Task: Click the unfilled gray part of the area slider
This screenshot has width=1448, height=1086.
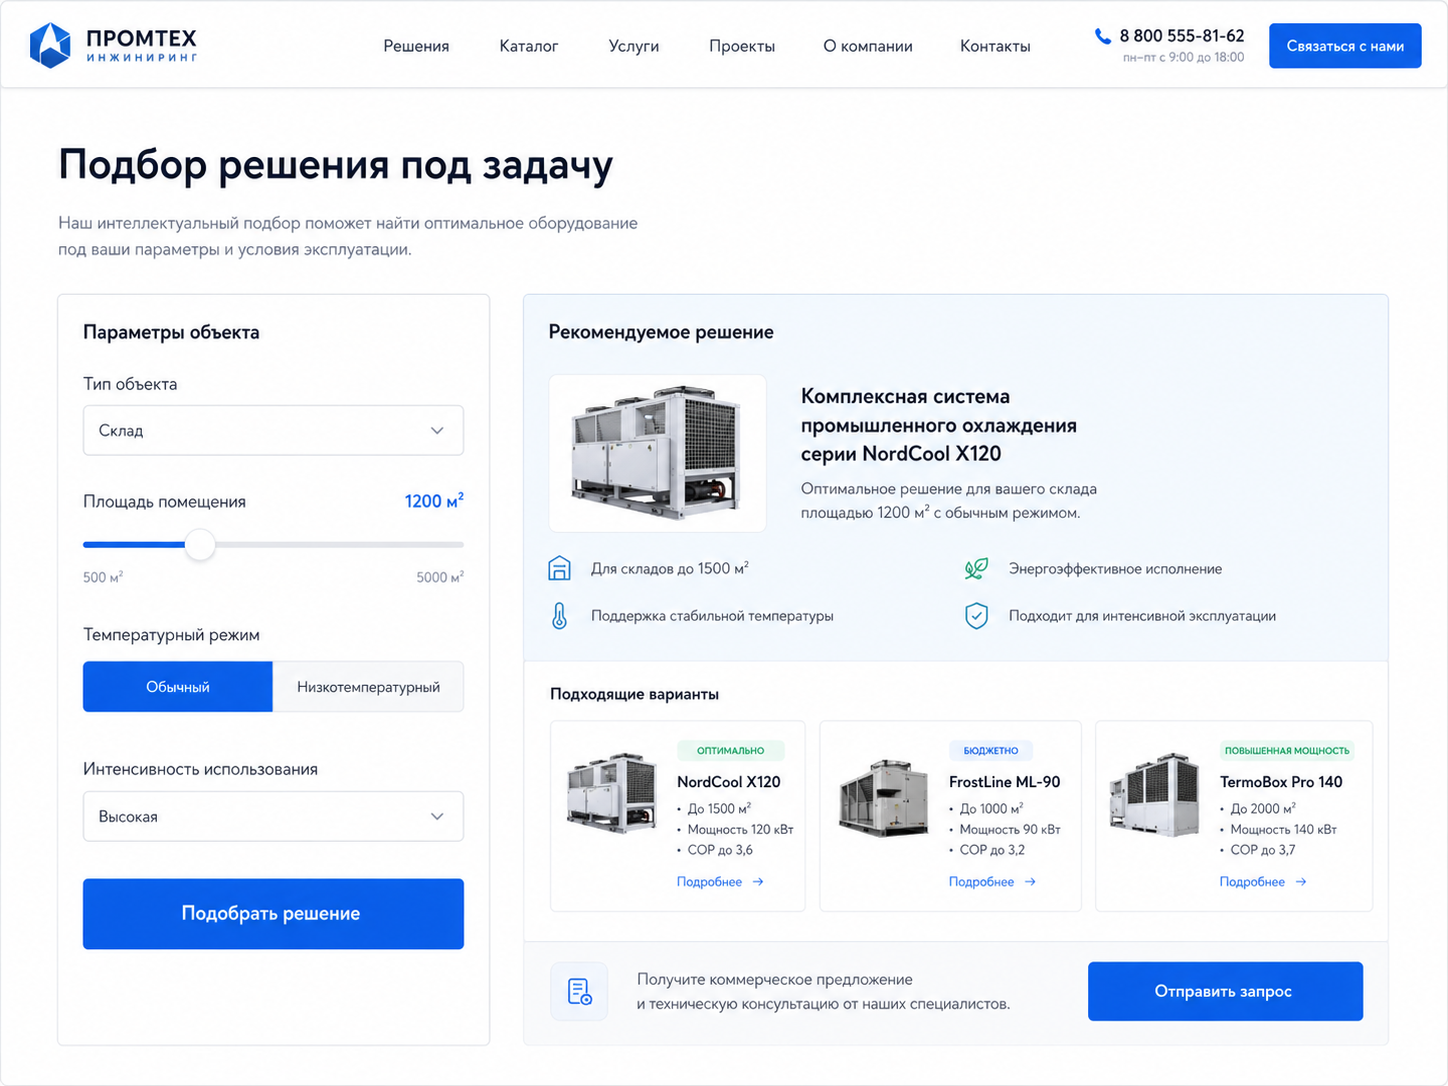Action: pos(339,545)
